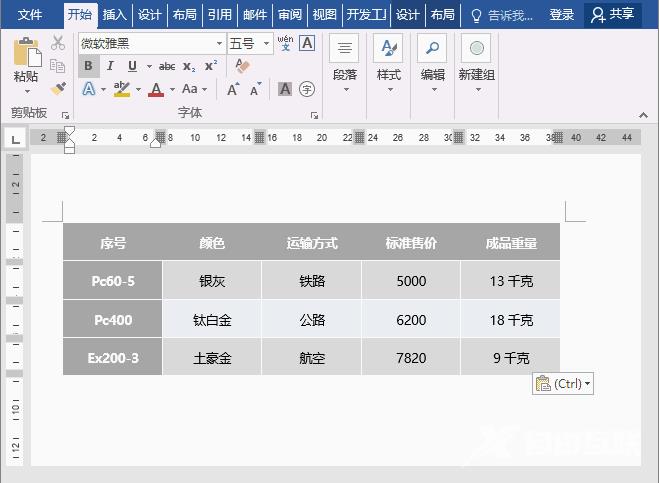The height and width of the screenshot is (483, 659).
Task: Apply the red font color swatch
Action: point(155,89)
